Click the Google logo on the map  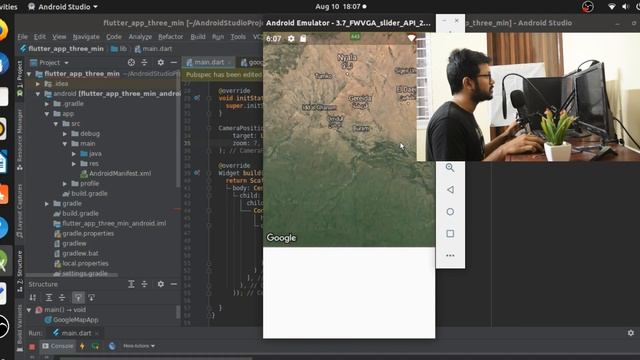281,238
